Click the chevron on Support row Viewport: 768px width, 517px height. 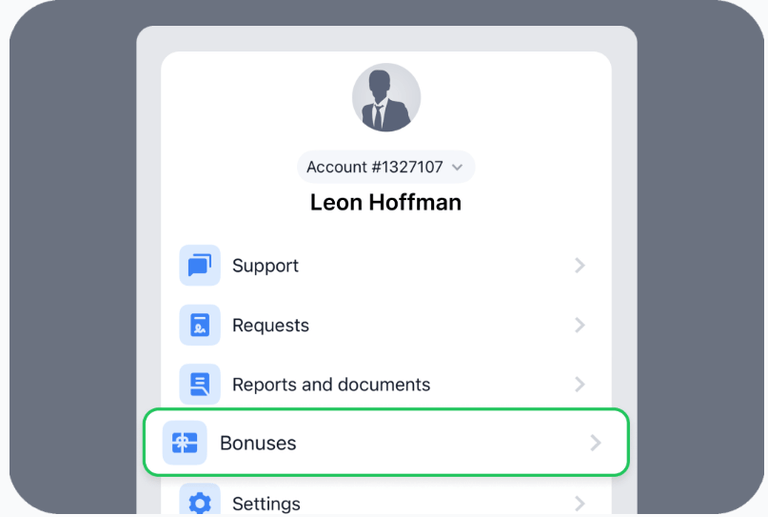click(580, 266)
